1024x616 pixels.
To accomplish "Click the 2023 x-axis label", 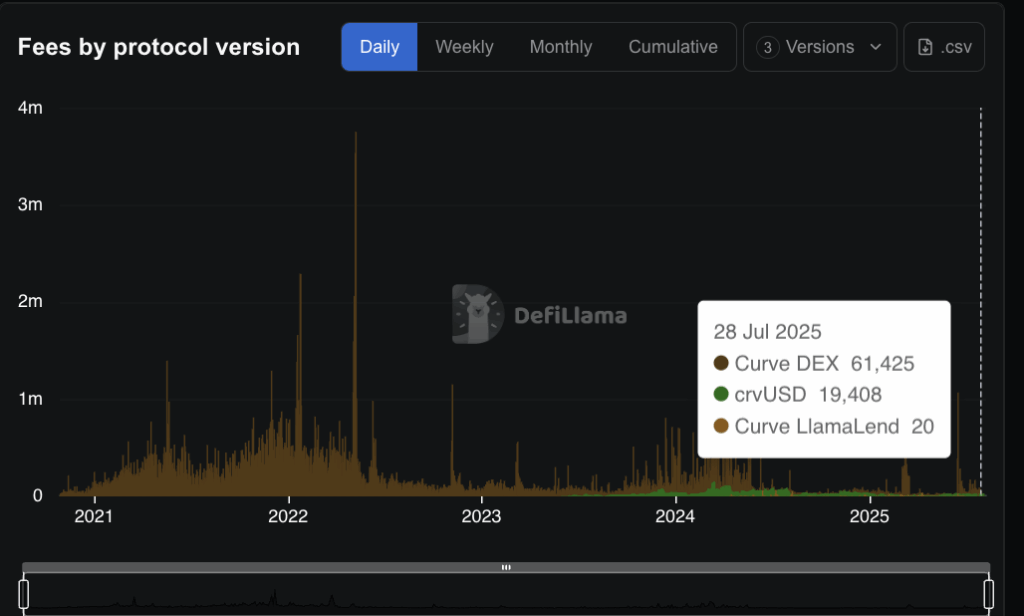I will click(481, 516).
